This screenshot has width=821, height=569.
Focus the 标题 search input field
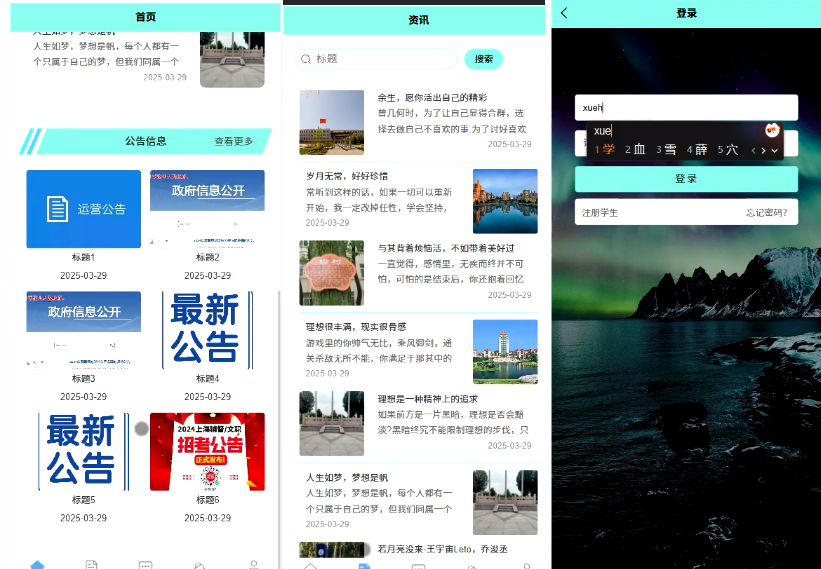click(x=376, y=59)
